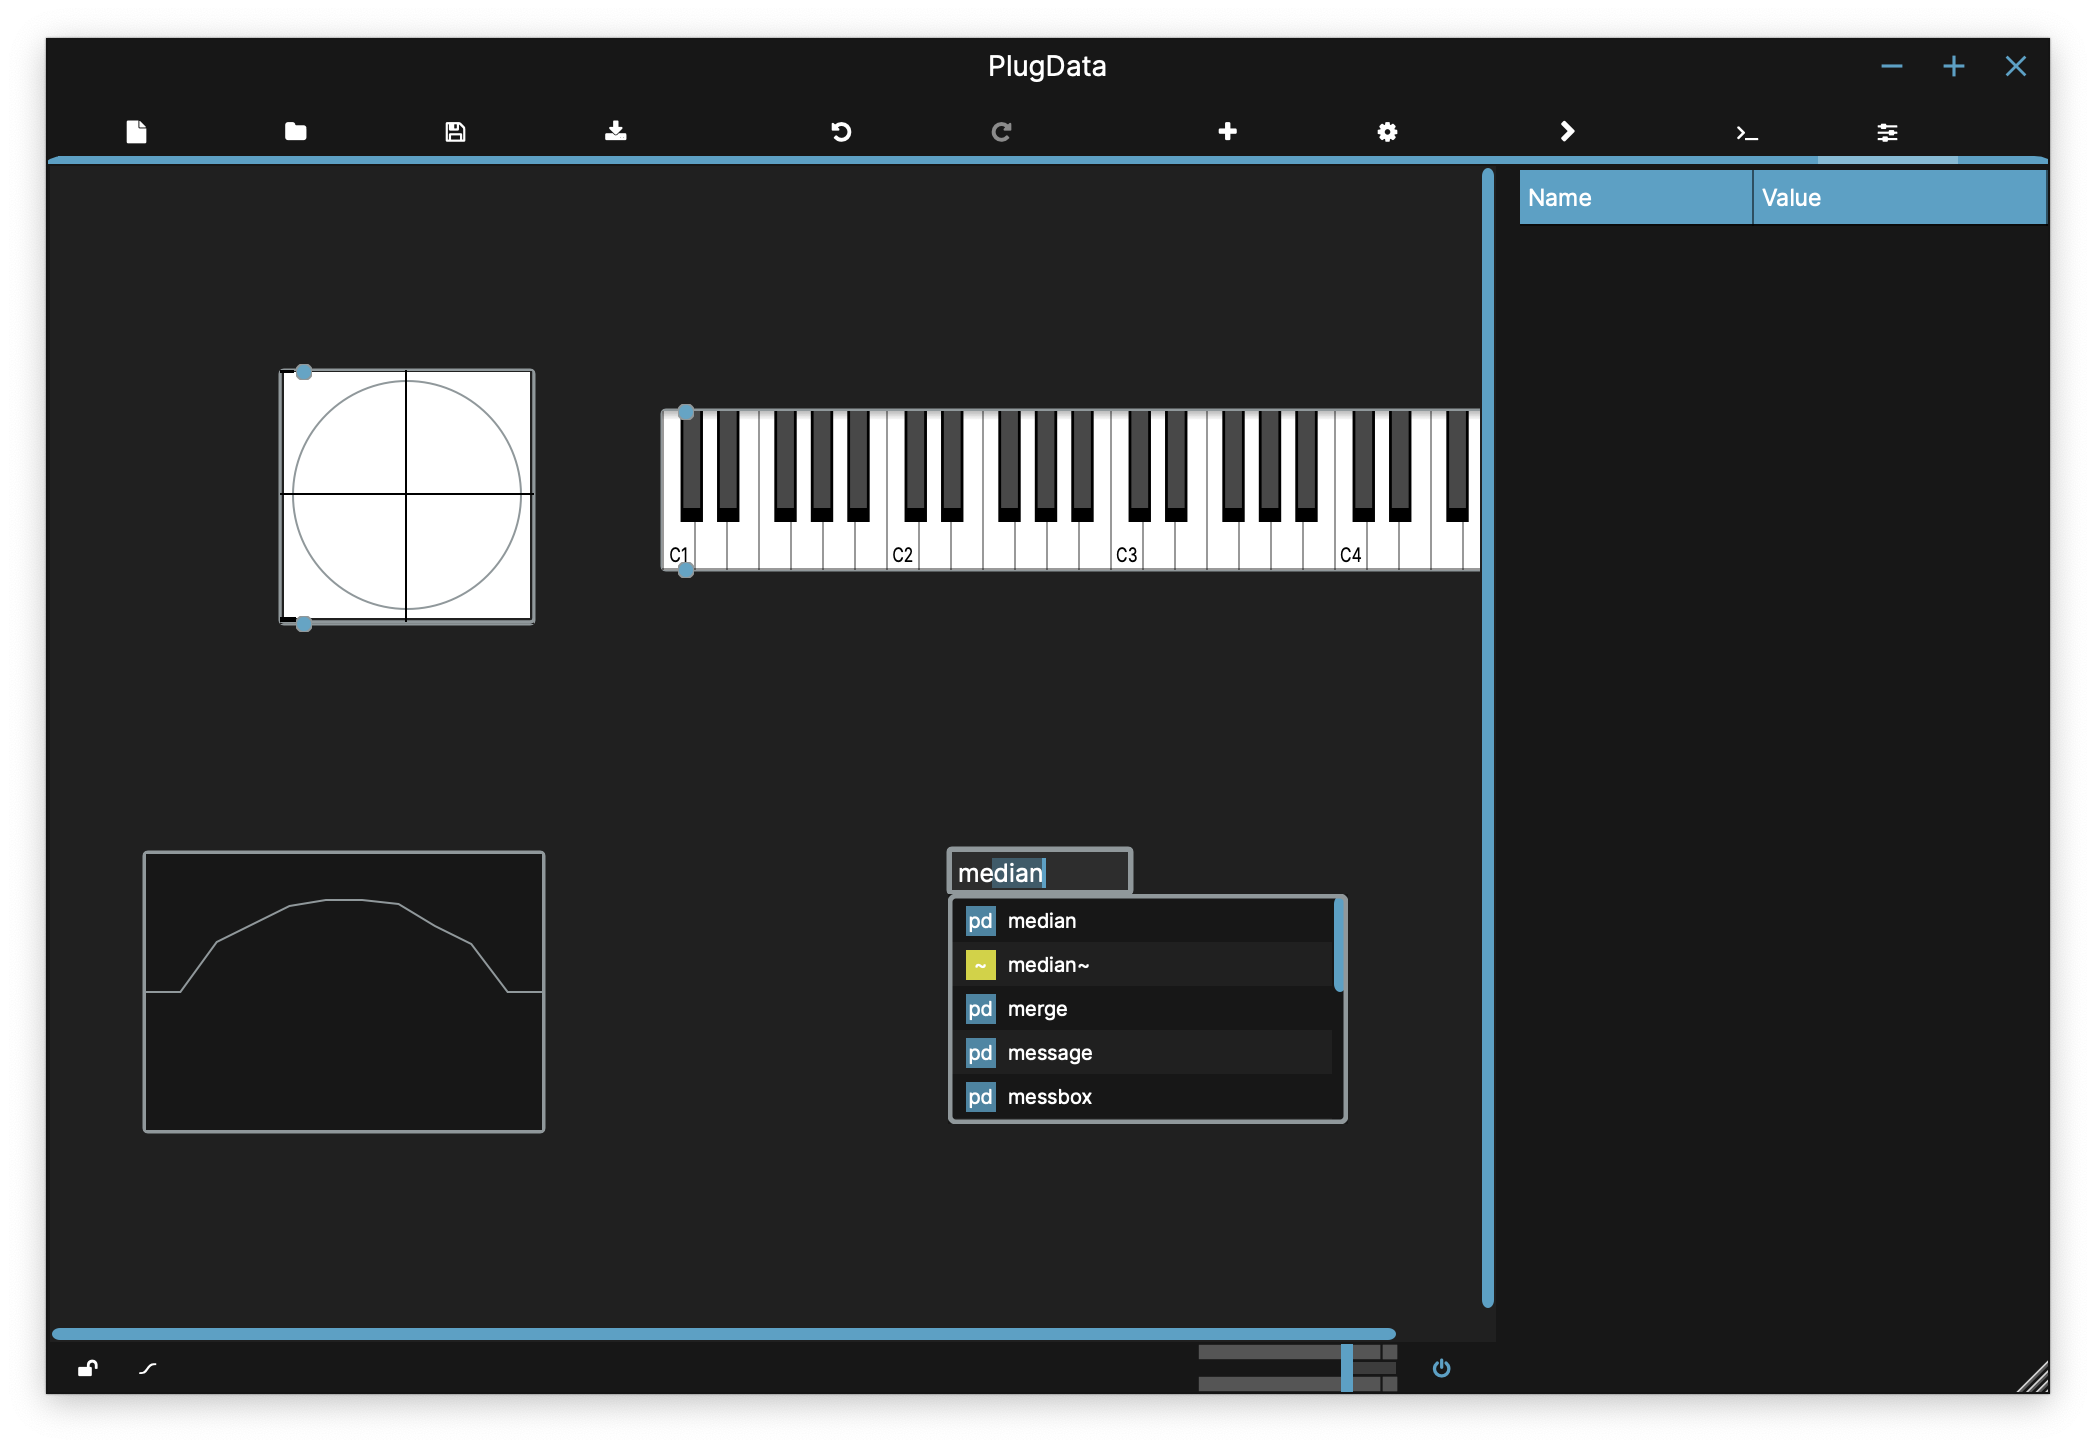Click the Value column header
Viewport: 2096px width, 1448px height.
pos(1898,197)
